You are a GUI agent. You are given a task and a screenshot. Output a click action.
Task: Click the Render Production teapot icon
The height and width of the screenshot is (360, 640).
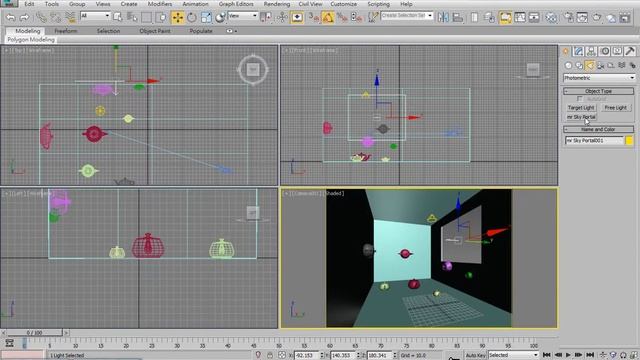click(597, 17)
